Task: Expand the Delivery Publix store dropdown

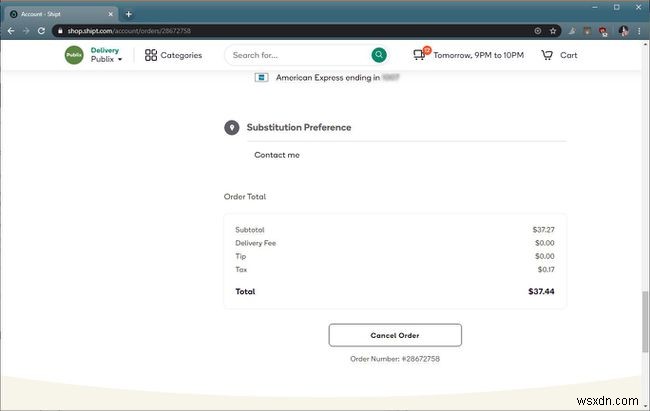Action: pyautogui.click(x=107, y=55)
